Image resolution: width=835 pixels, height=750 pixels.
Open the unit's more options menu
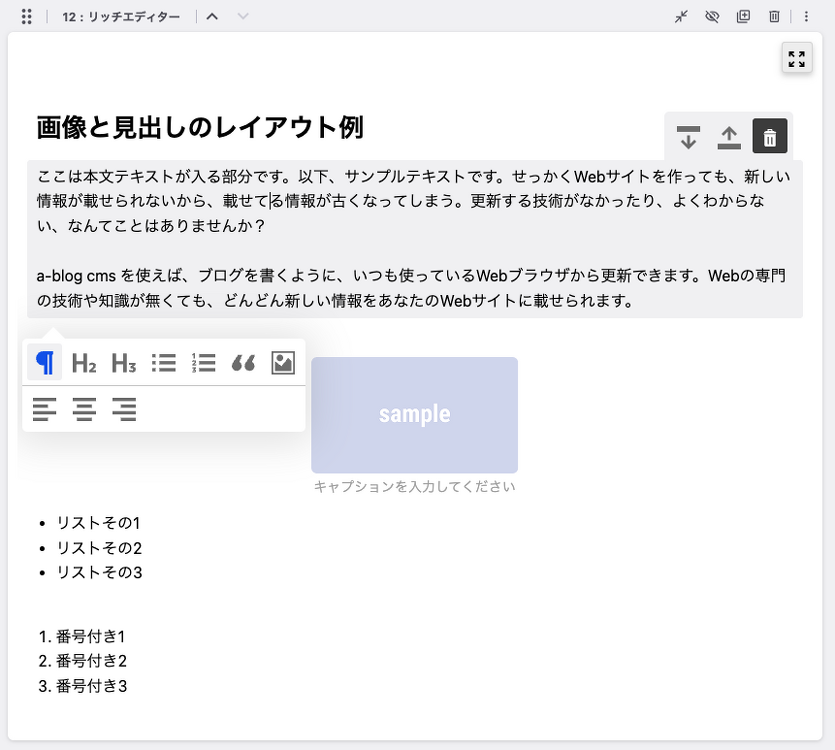point(806,17)
